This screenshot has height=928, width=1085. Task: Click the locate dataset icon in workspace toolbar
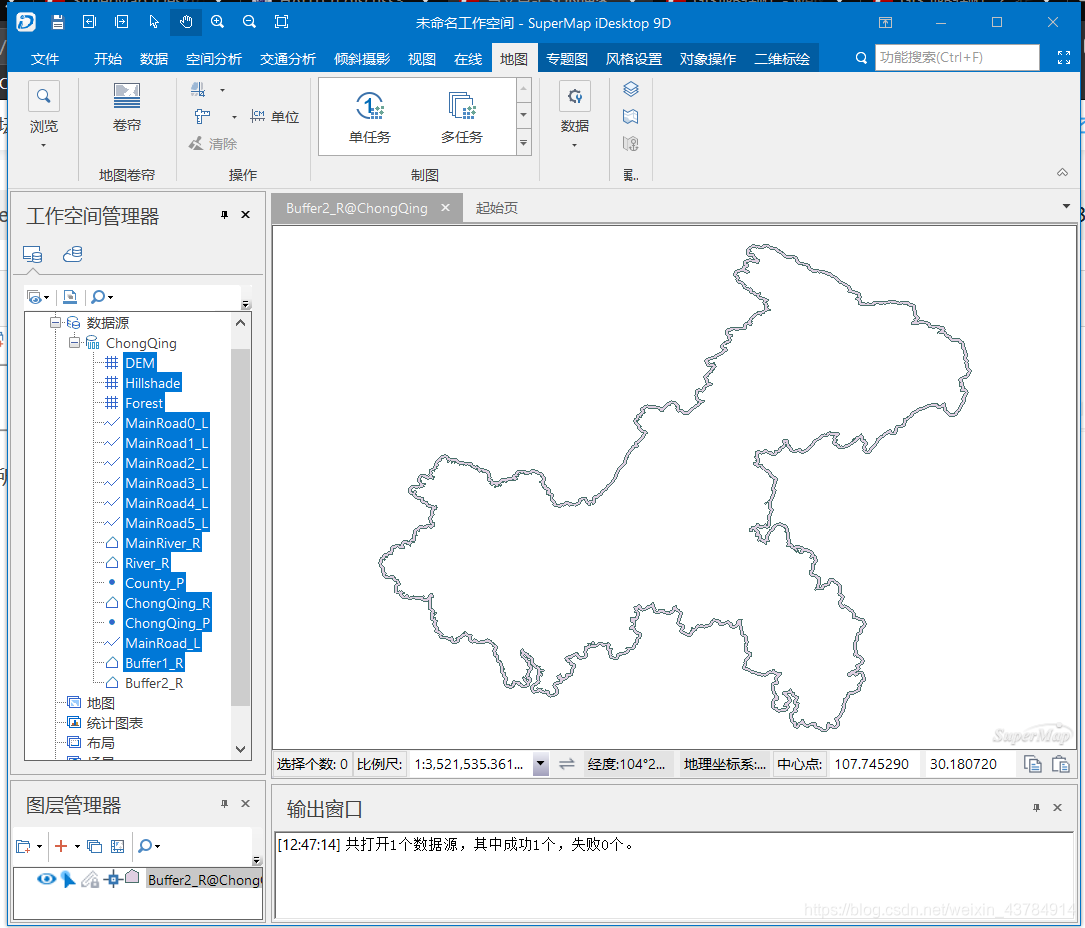tap(70, 297)
